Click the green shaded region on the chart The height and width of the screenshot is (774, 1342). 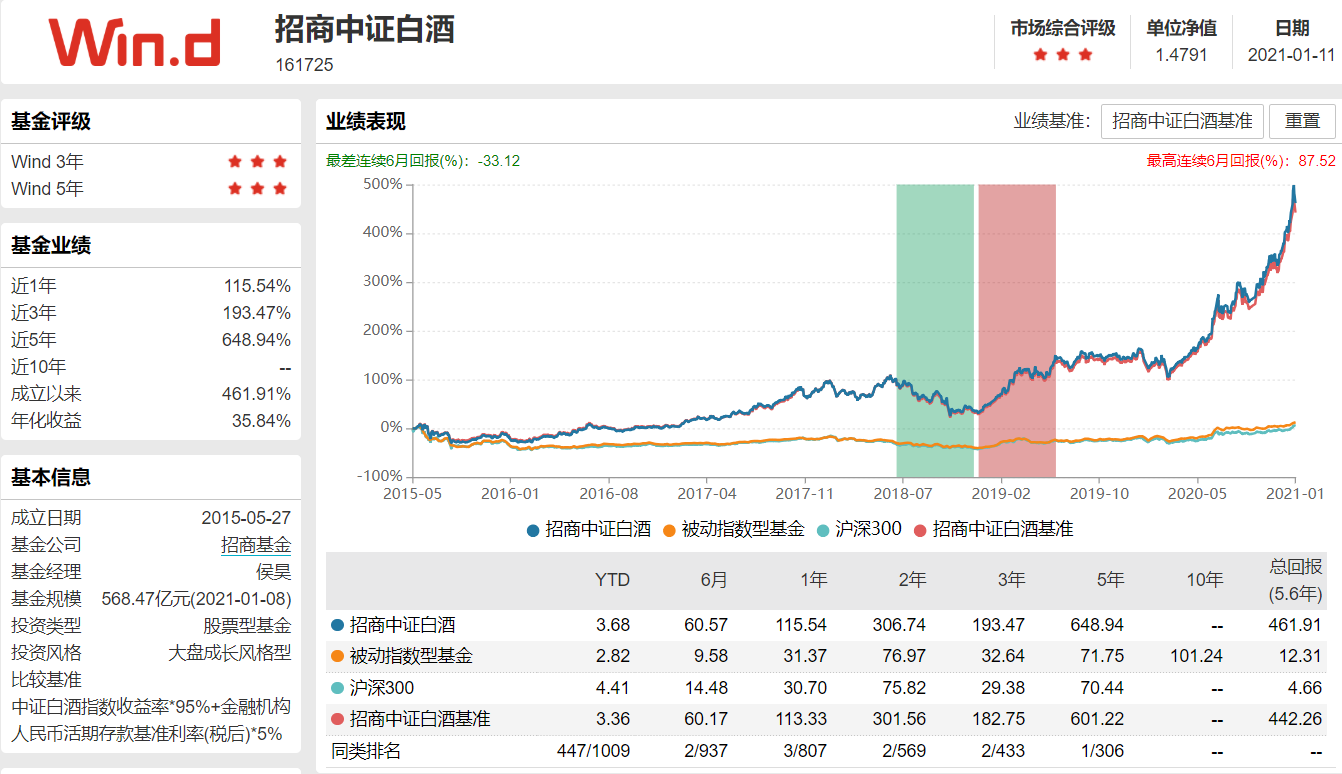[935, 330]
